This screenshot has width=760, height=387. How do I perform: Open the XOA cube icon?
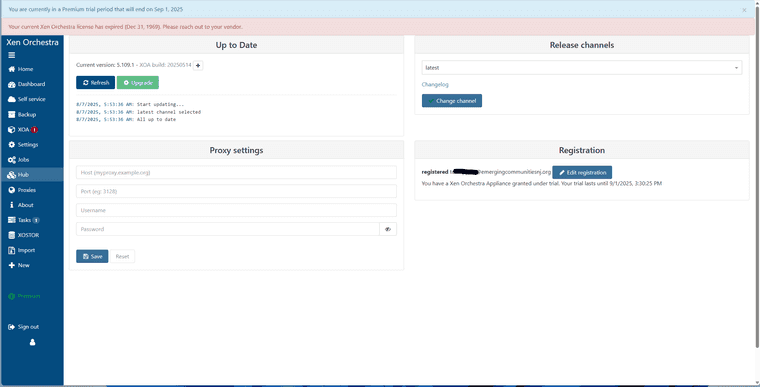12,129
